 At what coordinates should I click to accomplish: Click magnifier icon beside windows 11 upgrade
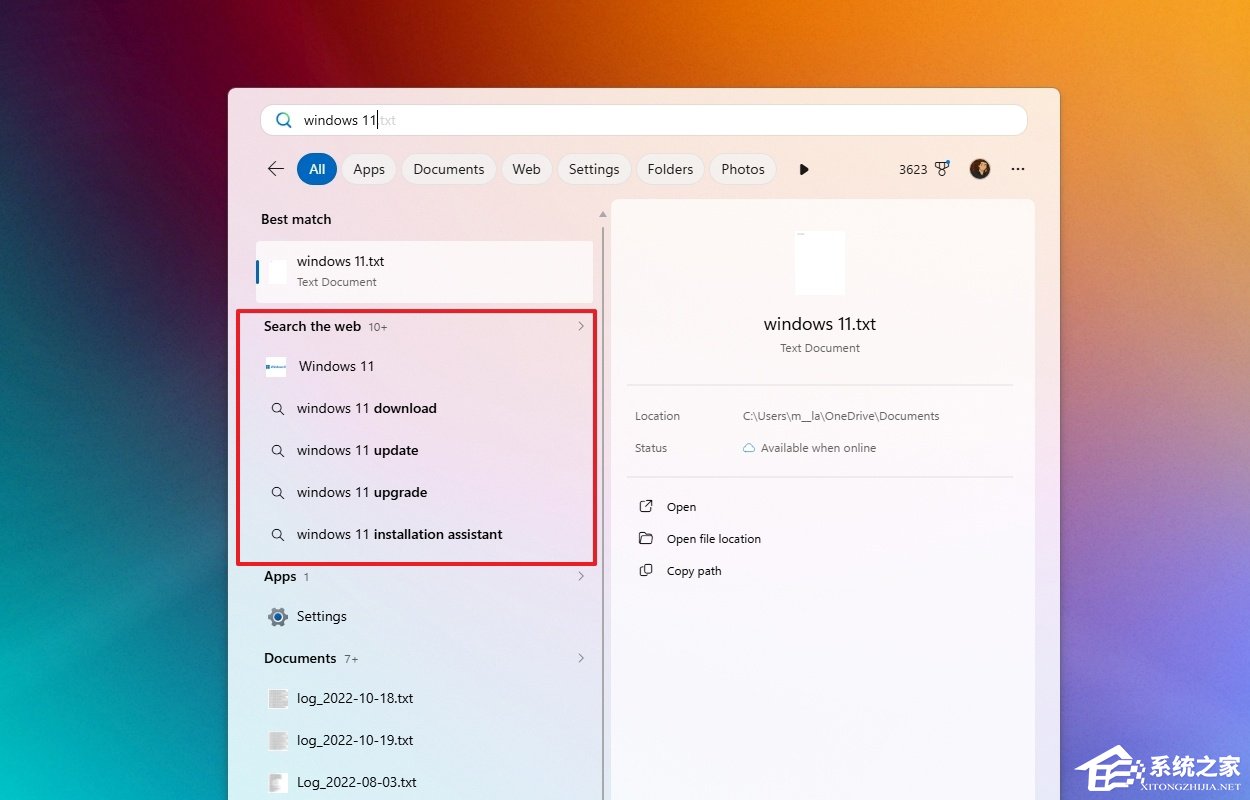click(x=278, y=493)
